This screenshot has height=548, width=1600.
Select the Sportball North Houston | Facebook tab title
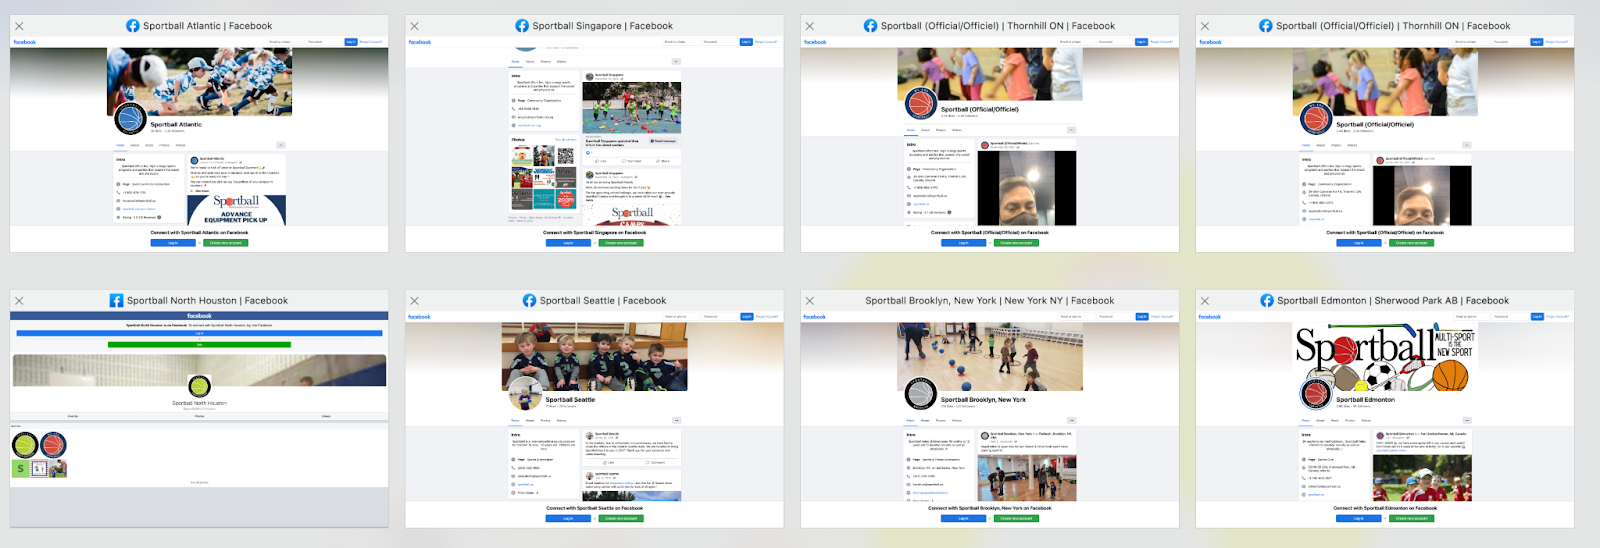click(207, 301)
